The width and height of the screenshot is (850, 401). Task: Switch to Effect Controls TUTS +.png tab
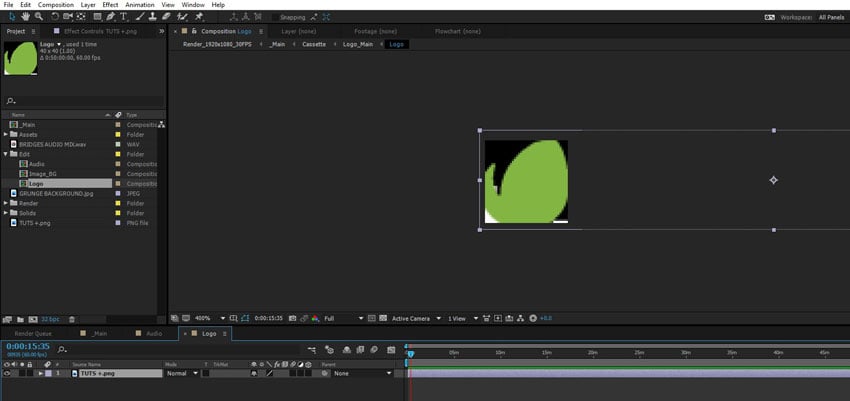pyautogui.click(x=100, y=31)
